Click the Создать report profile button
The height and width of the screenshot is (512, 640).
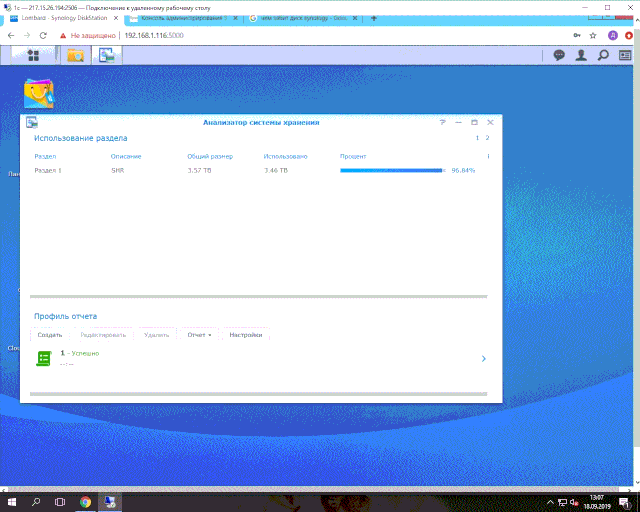50,335
